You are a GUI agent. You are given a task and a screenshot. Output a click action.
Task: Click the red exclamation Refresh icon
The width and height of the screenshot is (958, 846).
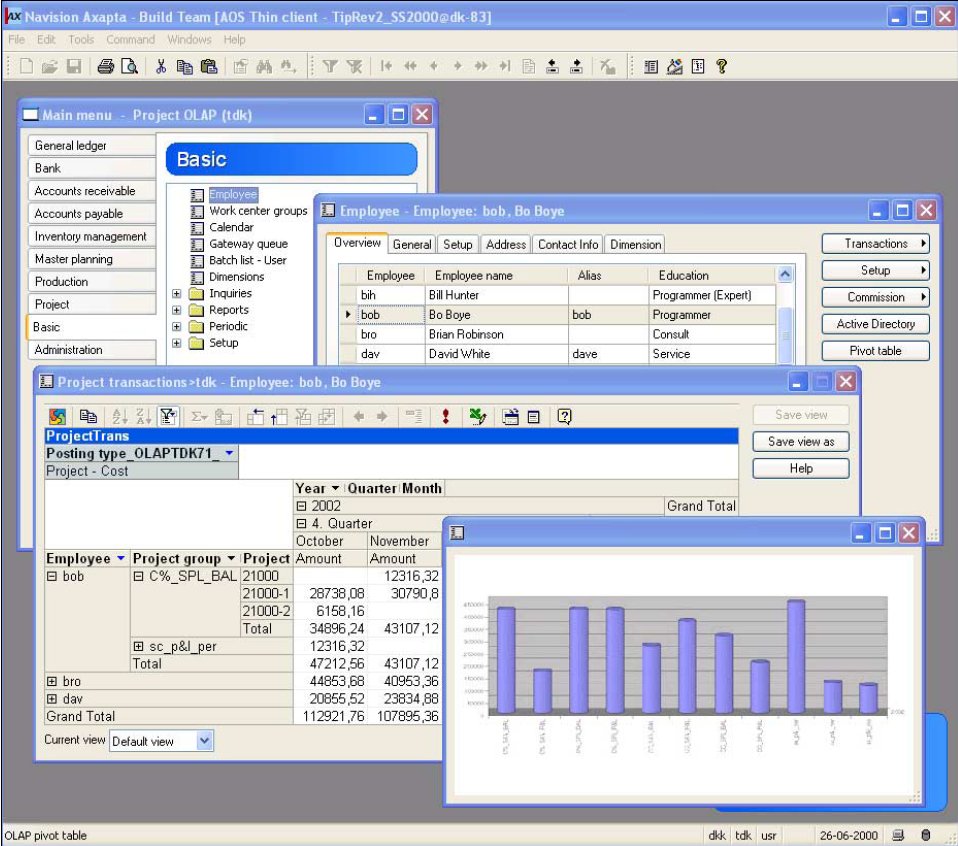[445, 417]
